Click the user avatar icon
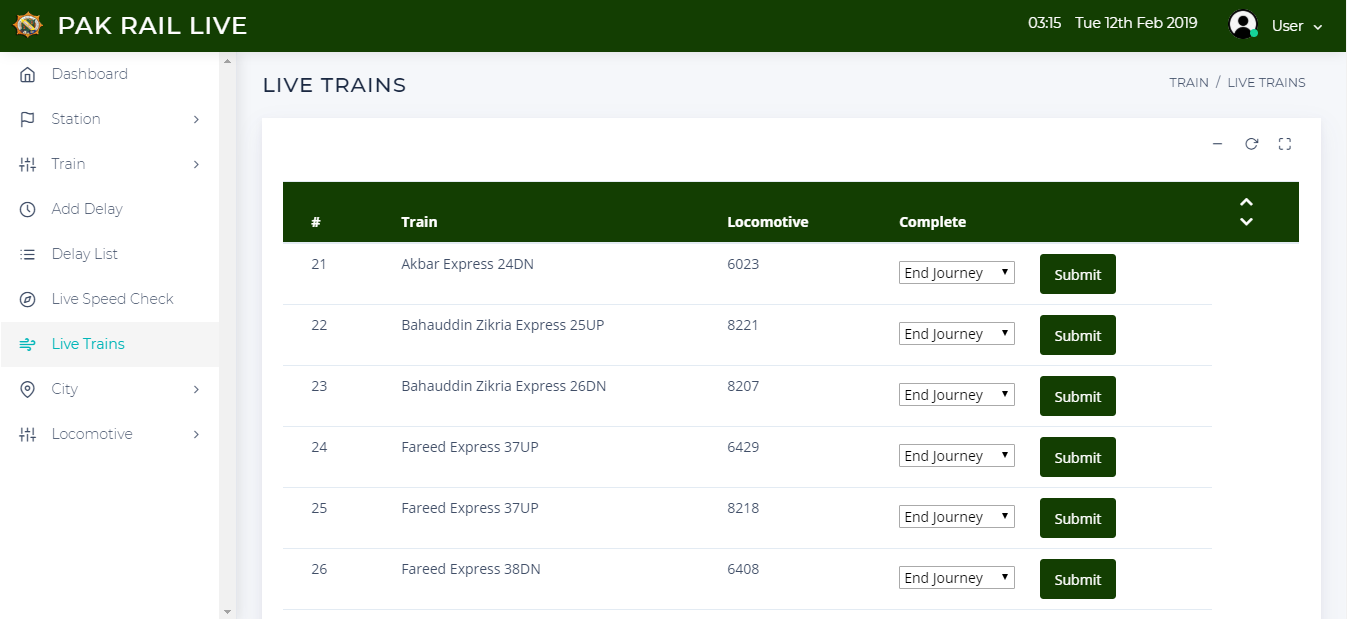This screenshot has width=1347, height=619. tap(1242, 25)
